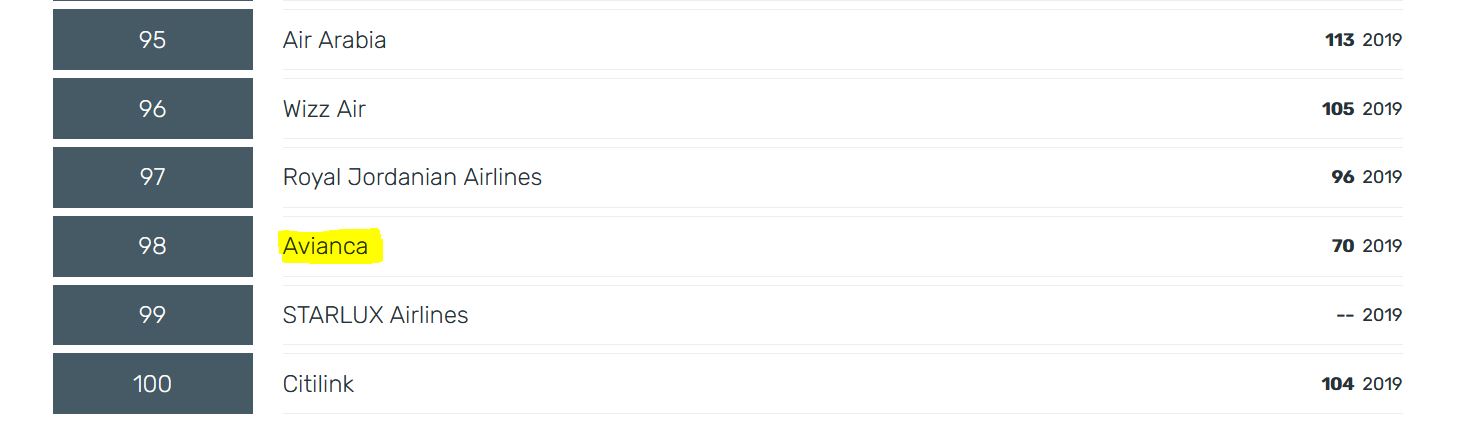The image size is (1457, 423).
Task: Open the STARLUX Airlines entry
Action: pyautogui.click(x=375, y=315)
